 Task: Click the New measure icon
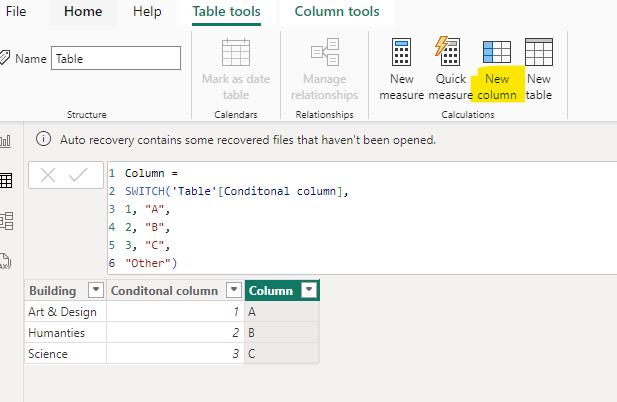coord(401,52)
